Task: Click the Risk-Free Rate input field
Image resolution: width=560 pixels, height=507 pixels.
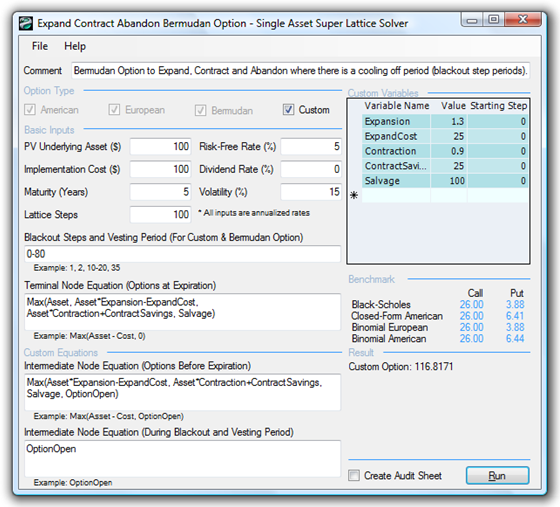Action: coord(311,147)
